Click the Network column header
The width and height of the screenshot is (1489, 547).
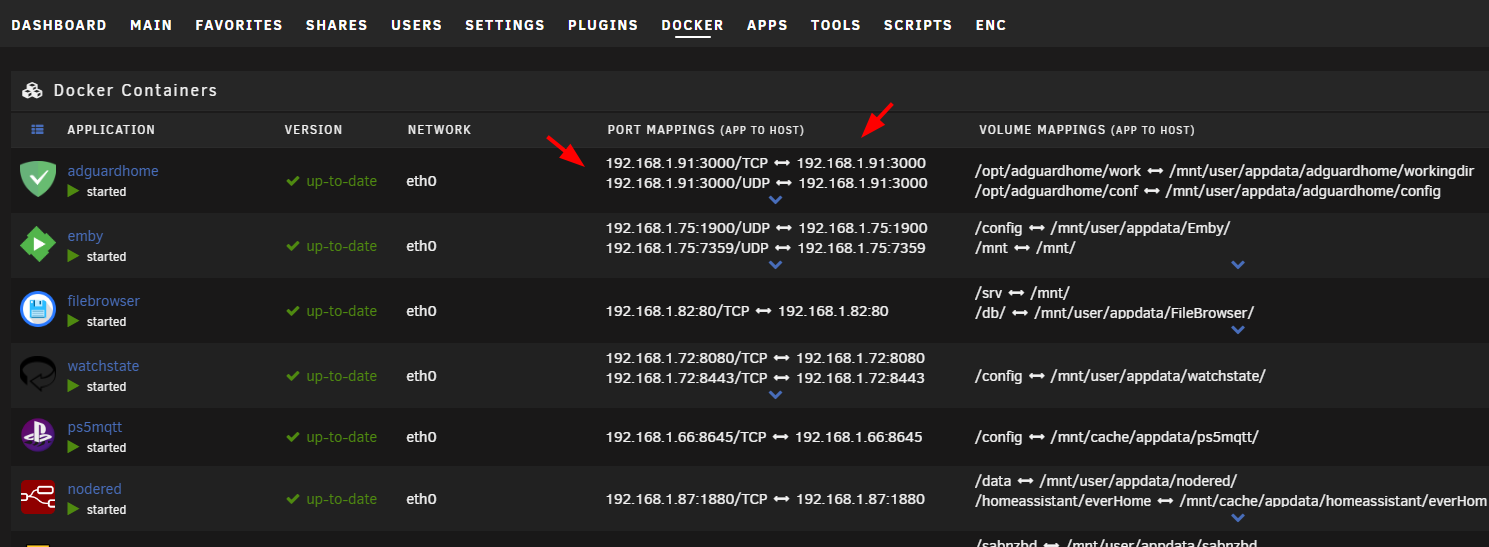(439, 130)
